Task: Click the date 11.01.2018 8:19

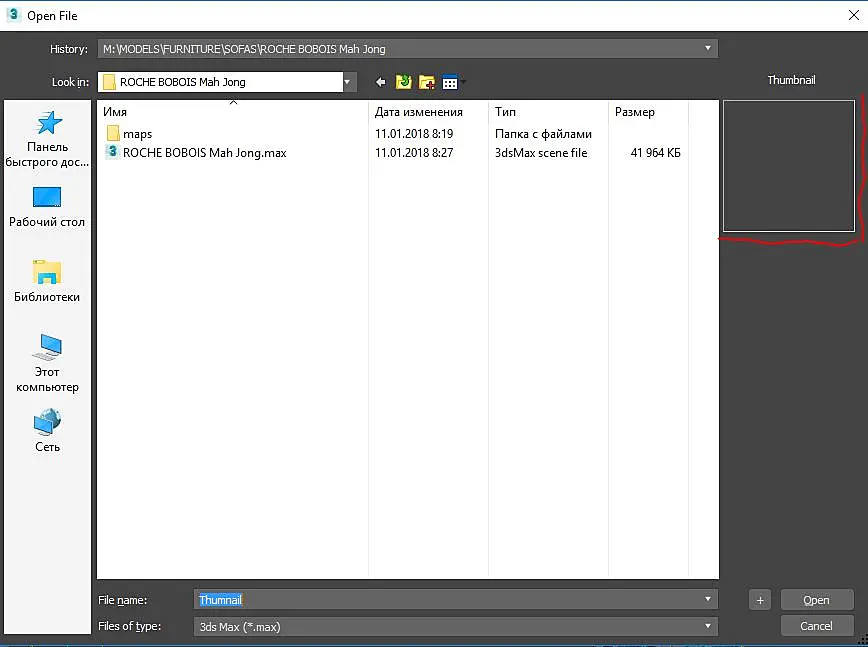Action: point(414,134)
